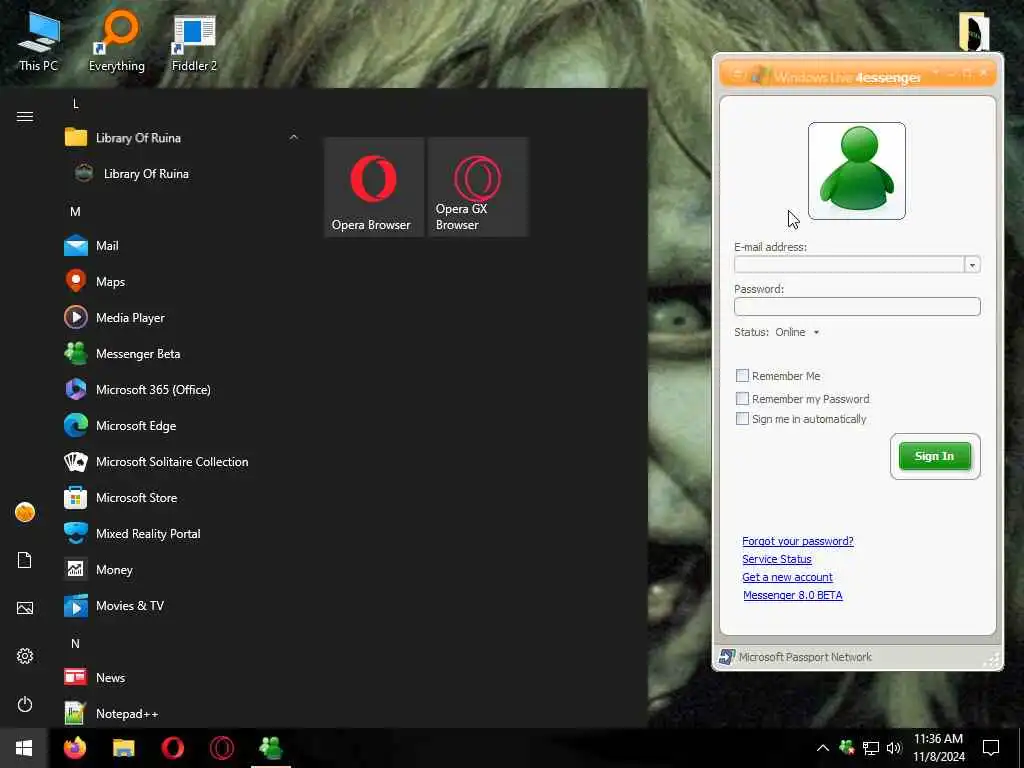Open the Service Status link
Viewport: 1024px width, 768px height.
pos(776,559)
